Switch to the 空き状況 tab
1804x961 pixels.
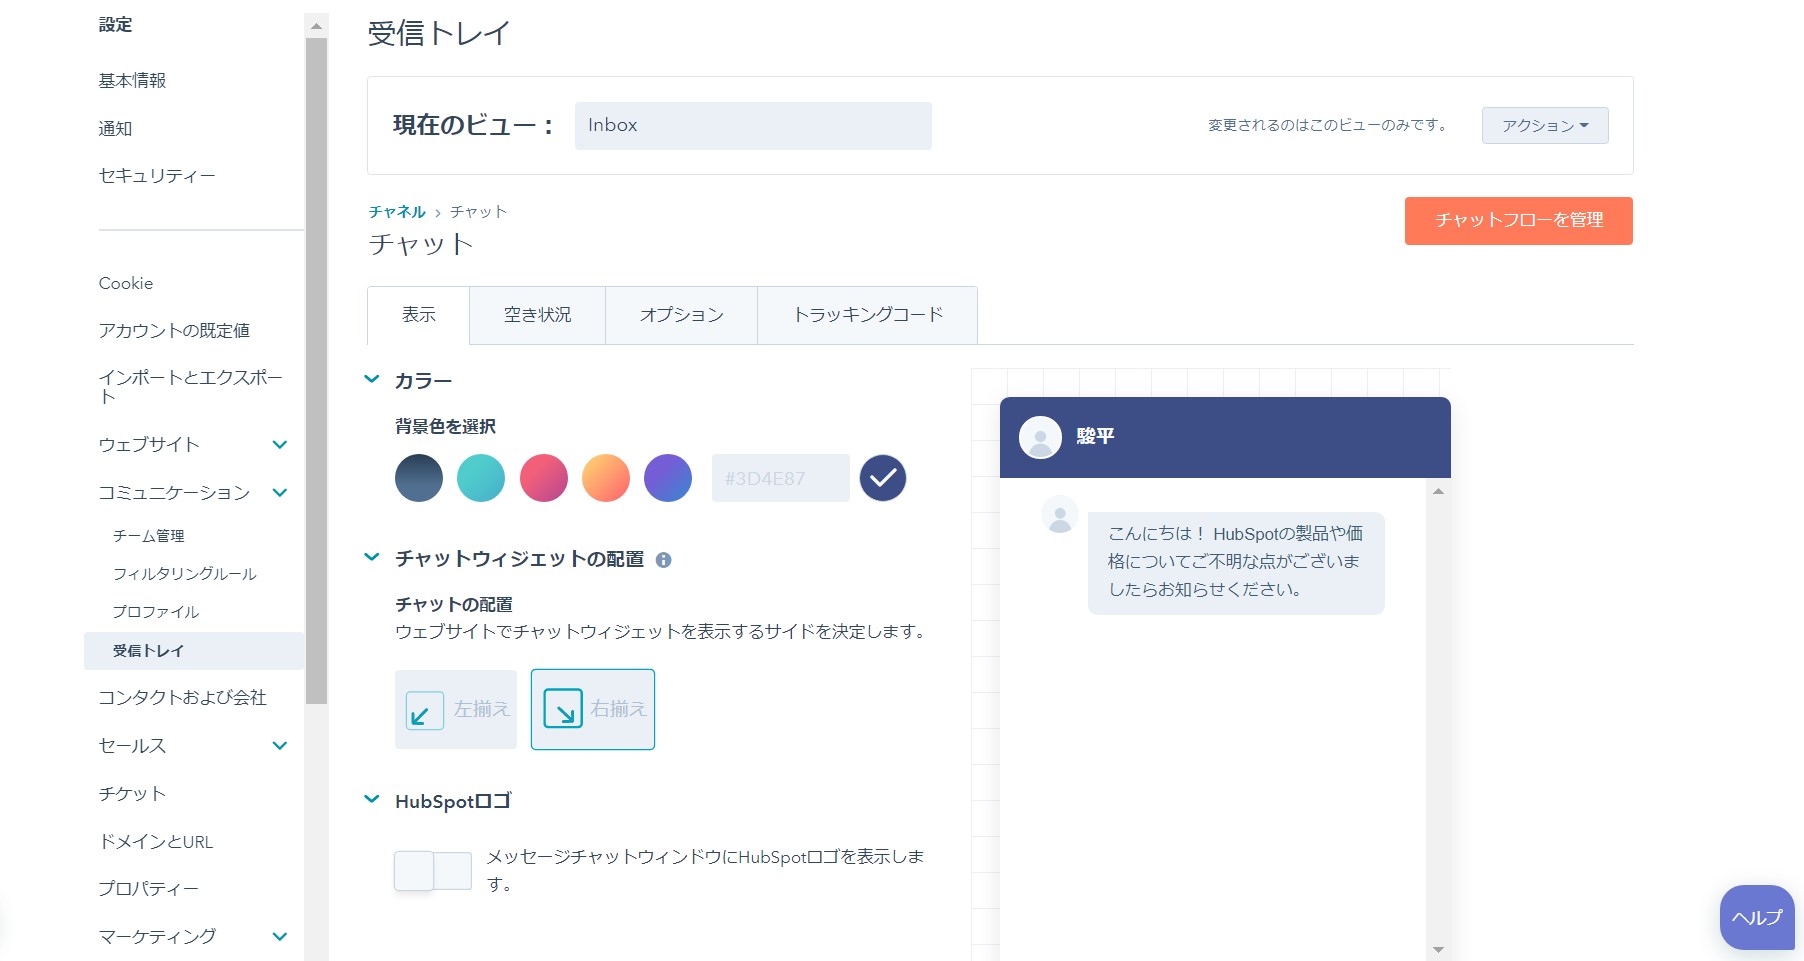[x=537, y=315]
